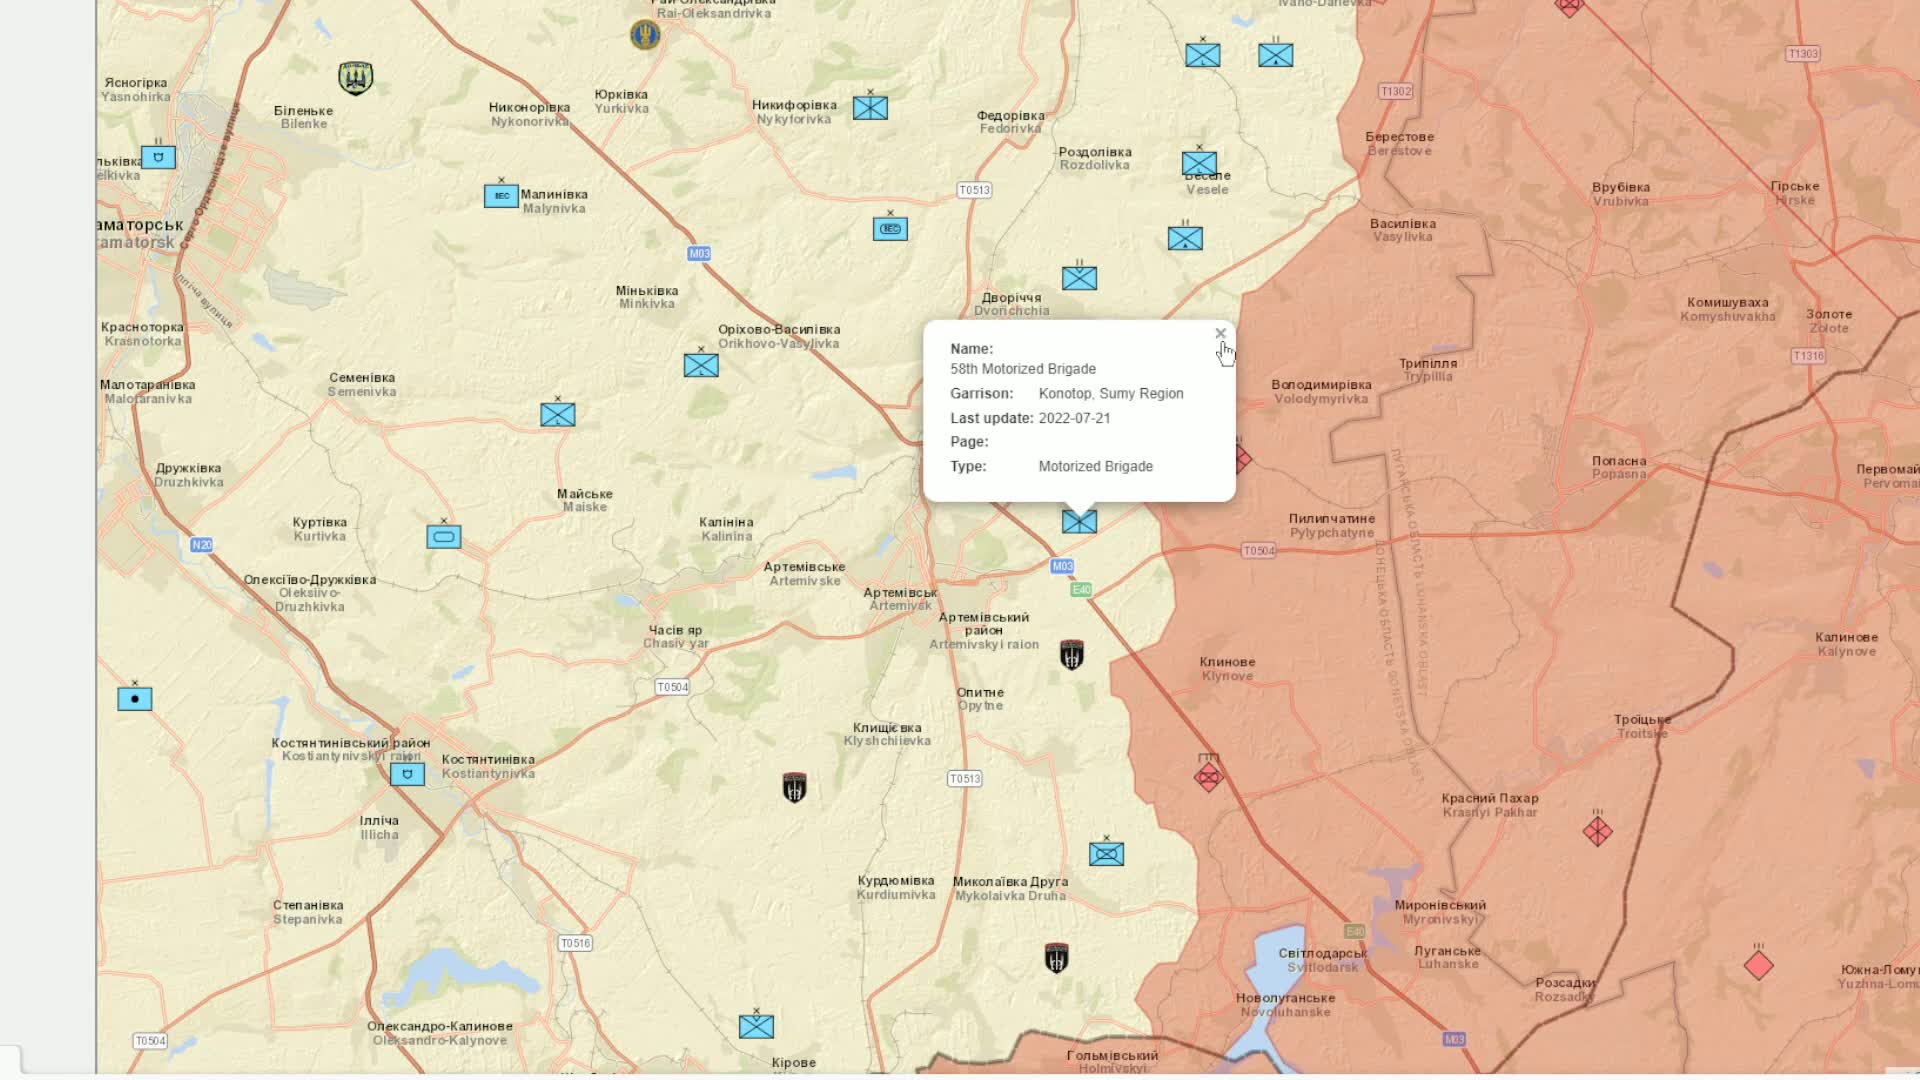Select the Komyshuvakha label
The image size is (1920, 1080).
[1727, 309]
